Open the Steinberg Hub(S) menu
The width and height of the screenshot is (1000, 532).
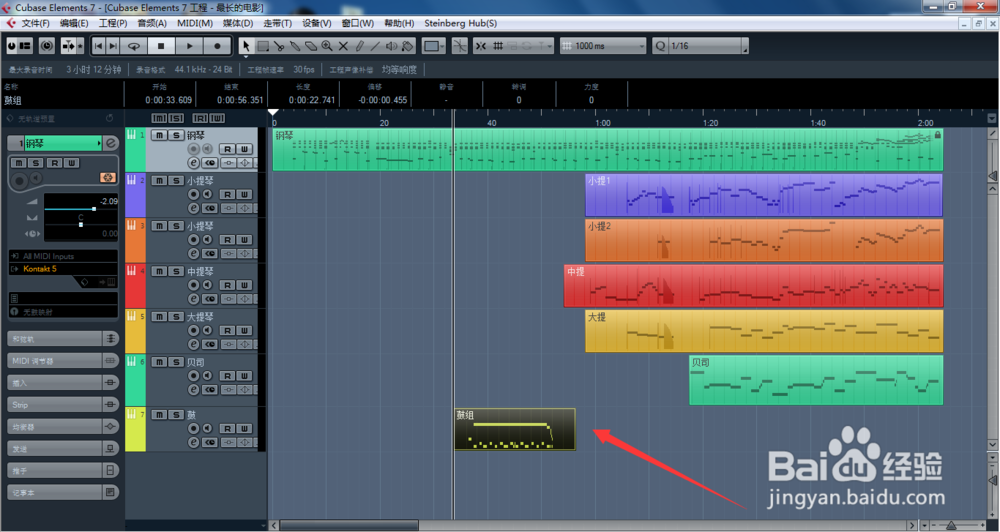pos(460,23)
